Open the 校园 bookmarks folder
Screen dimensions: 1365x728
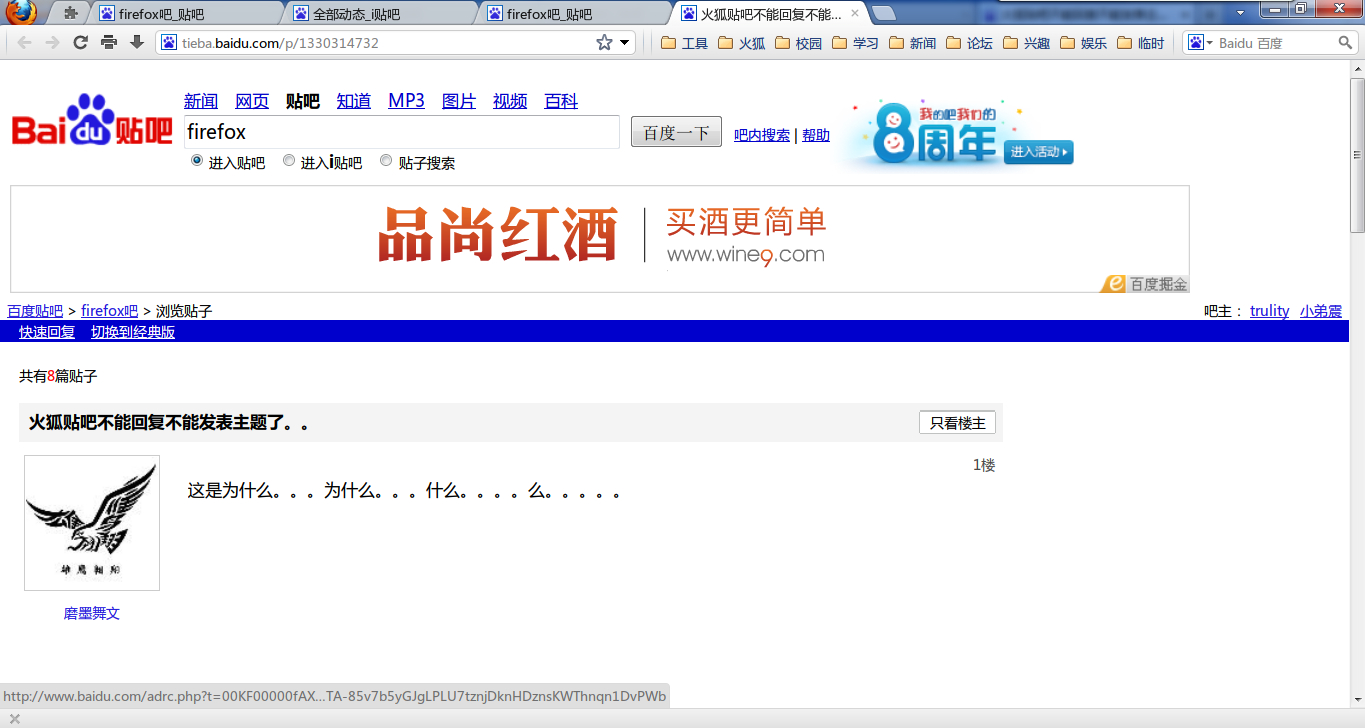799,43
